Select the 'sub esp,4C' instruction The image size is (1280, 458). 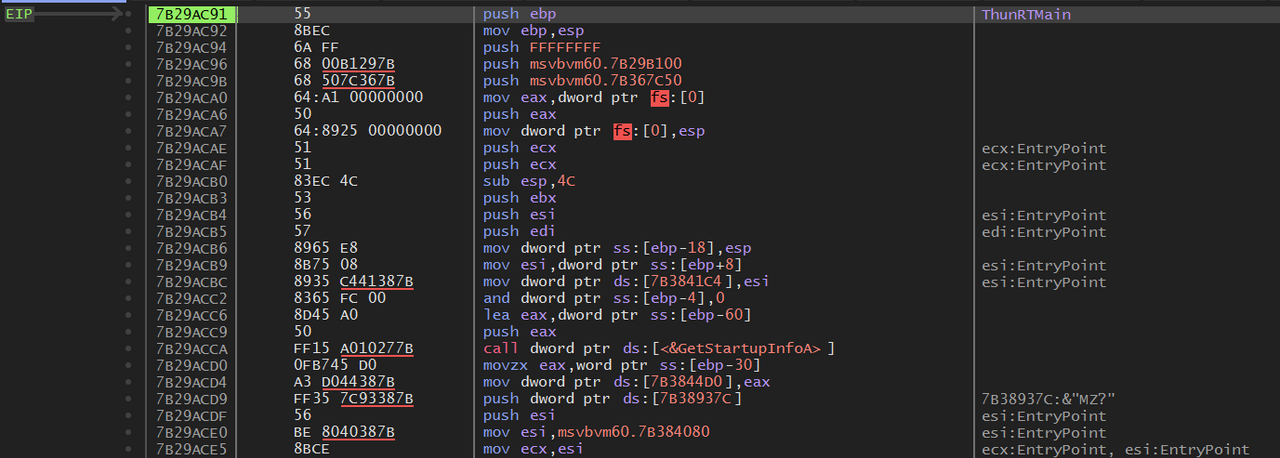[x=528, y=182]
